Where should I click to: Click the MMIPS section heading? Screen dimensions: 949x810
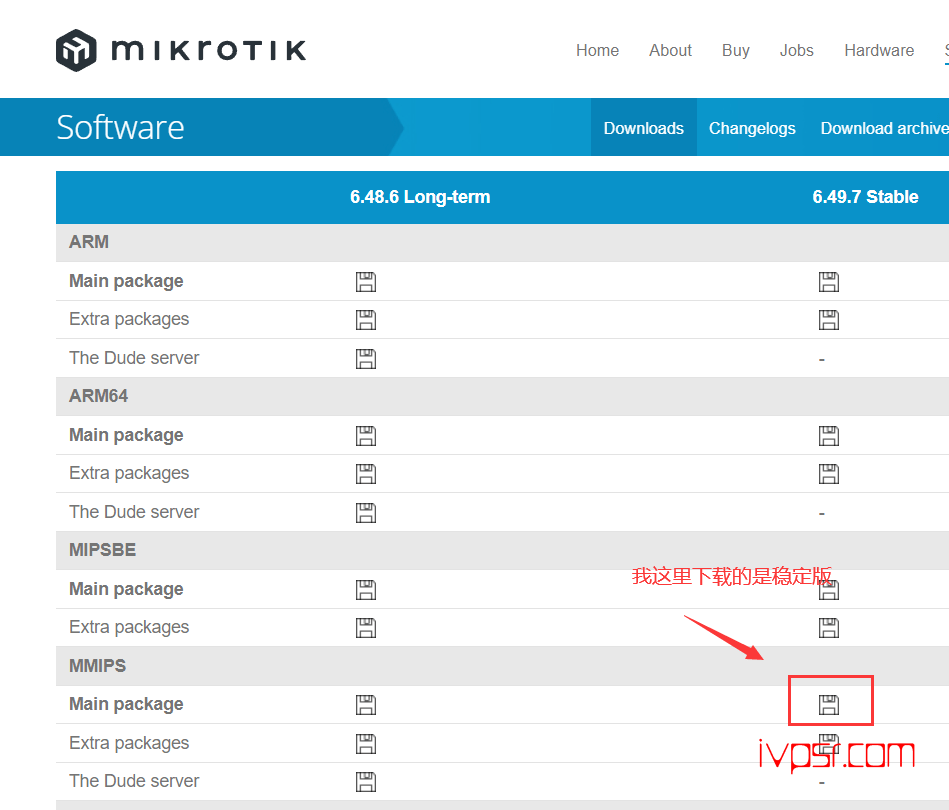pos(97,666)
